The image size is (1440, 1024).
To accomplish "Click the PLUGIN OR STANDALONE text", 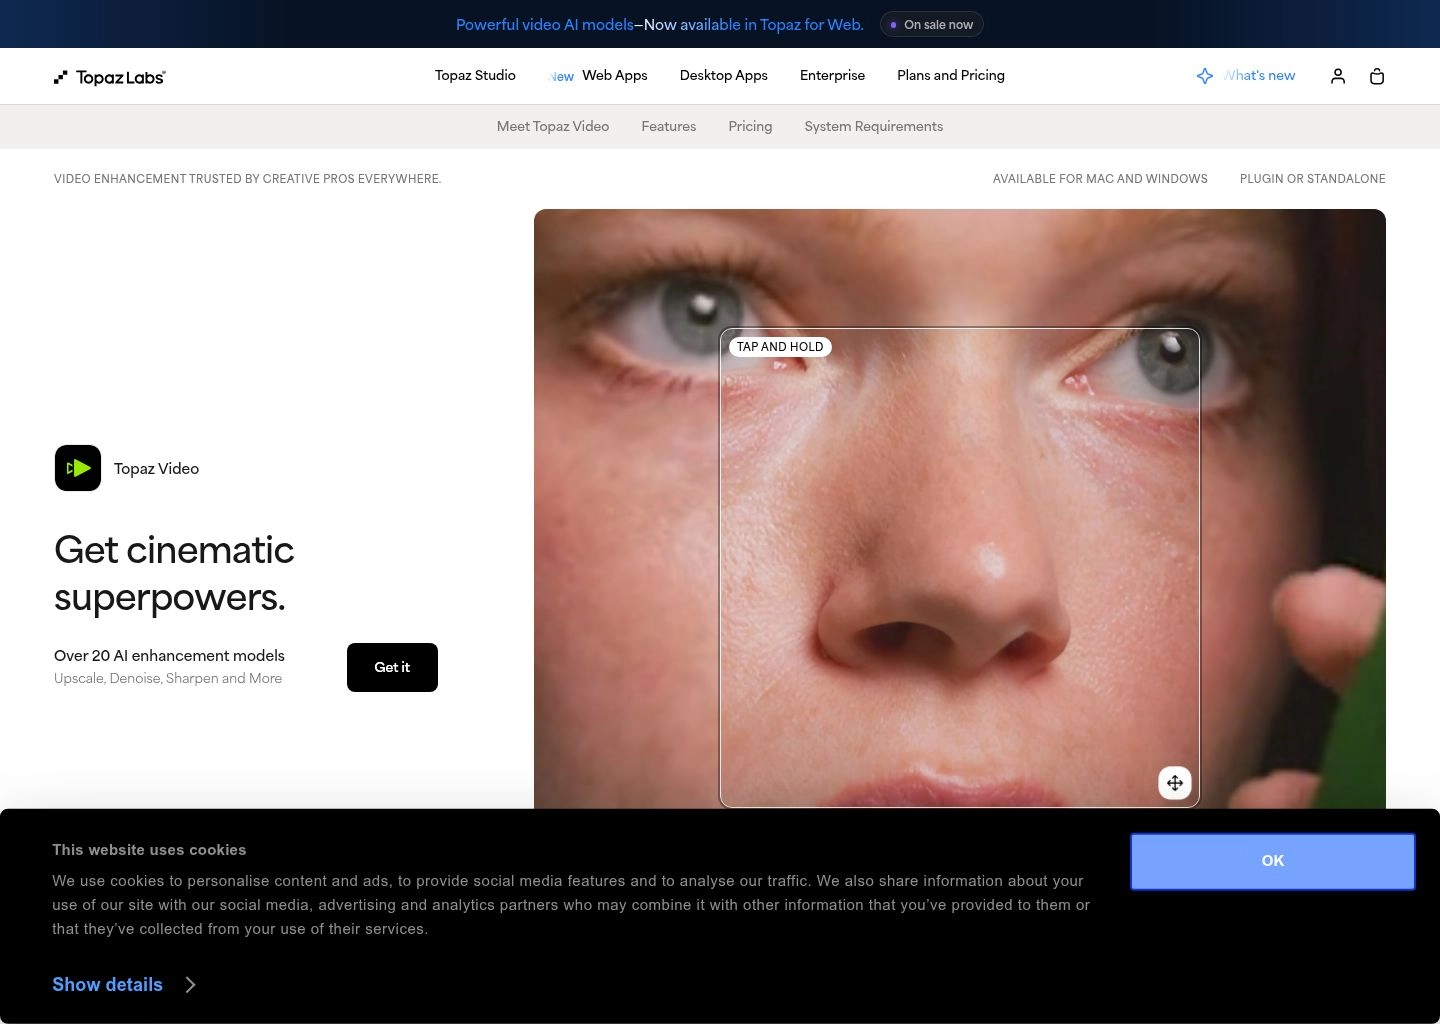I will click(x=1313, y=179).
